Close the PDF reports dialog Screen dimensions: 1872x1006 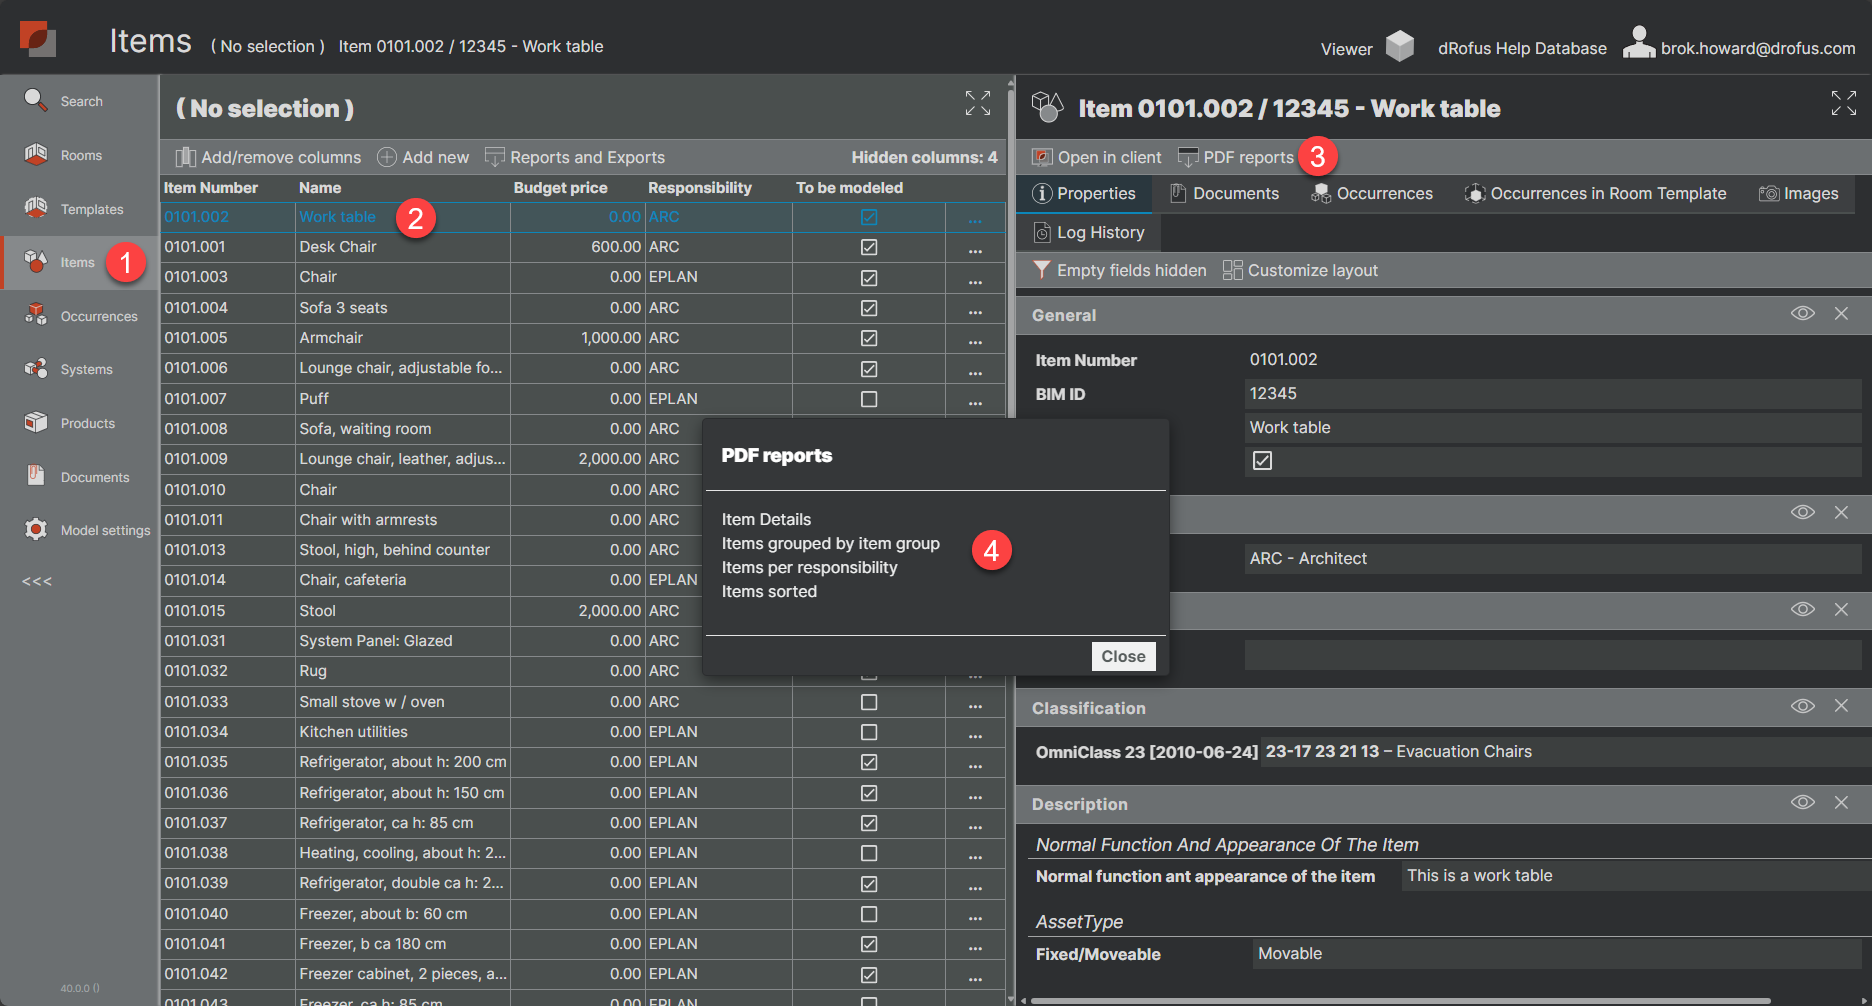(x=1122, y=655)
